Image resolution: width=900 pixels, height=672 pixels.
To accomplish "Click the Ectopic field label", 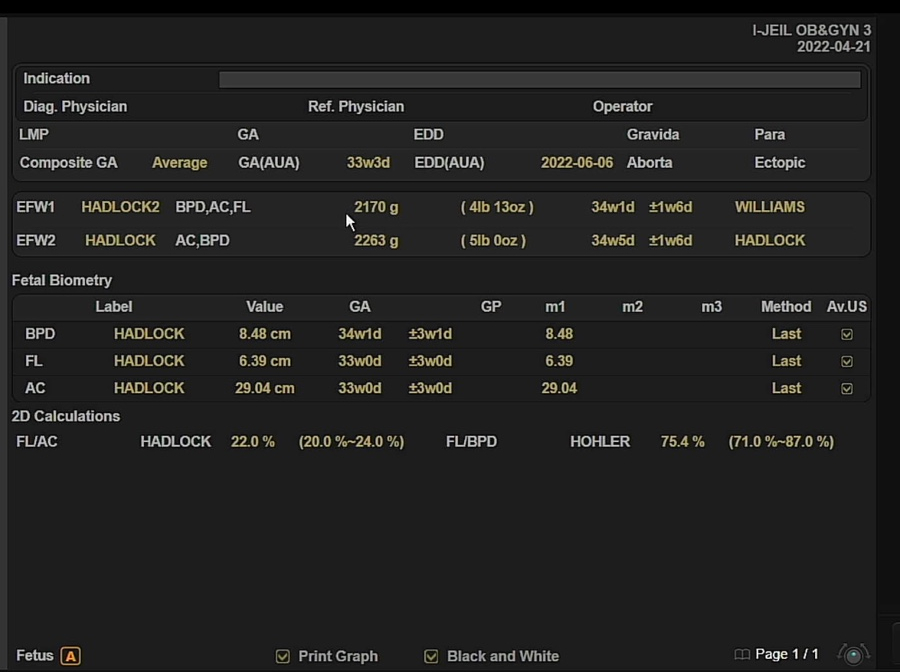I will point(779,163).
